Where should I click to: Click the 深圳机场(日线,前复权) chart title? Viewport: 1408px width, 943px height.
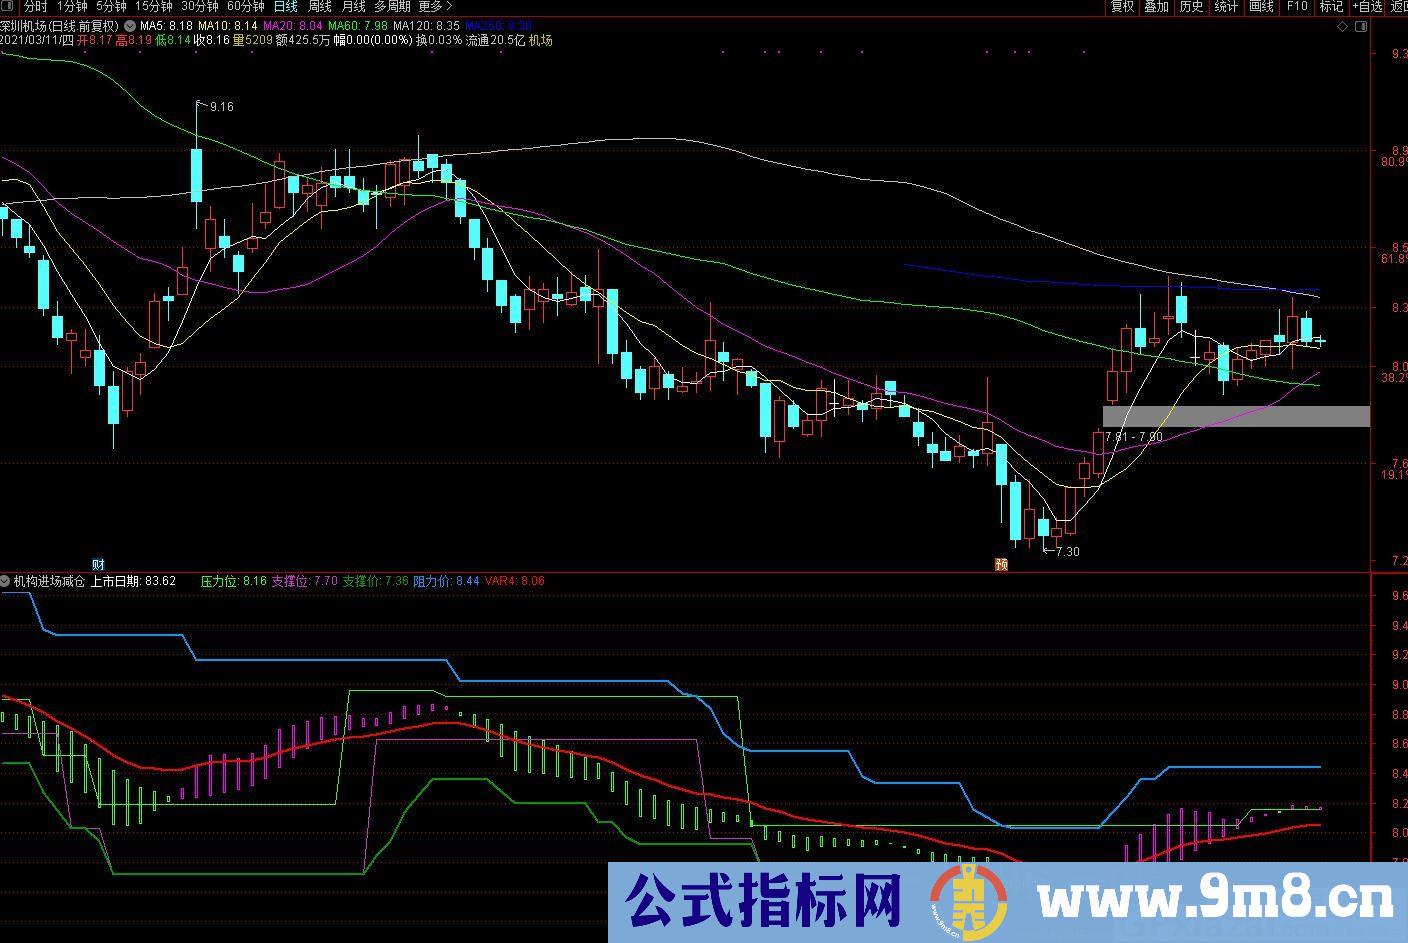pyautogui.click(x=60, y=26)
